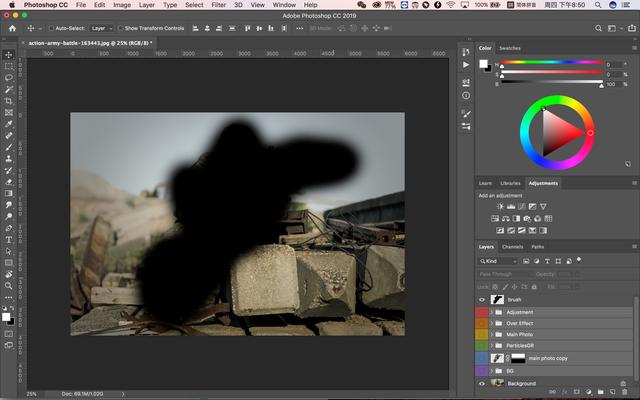Image resolution: width=640 pixels, height=400 pixels.
Task: Expand the Over Effect layer group
Action: [x=492, y=323]
